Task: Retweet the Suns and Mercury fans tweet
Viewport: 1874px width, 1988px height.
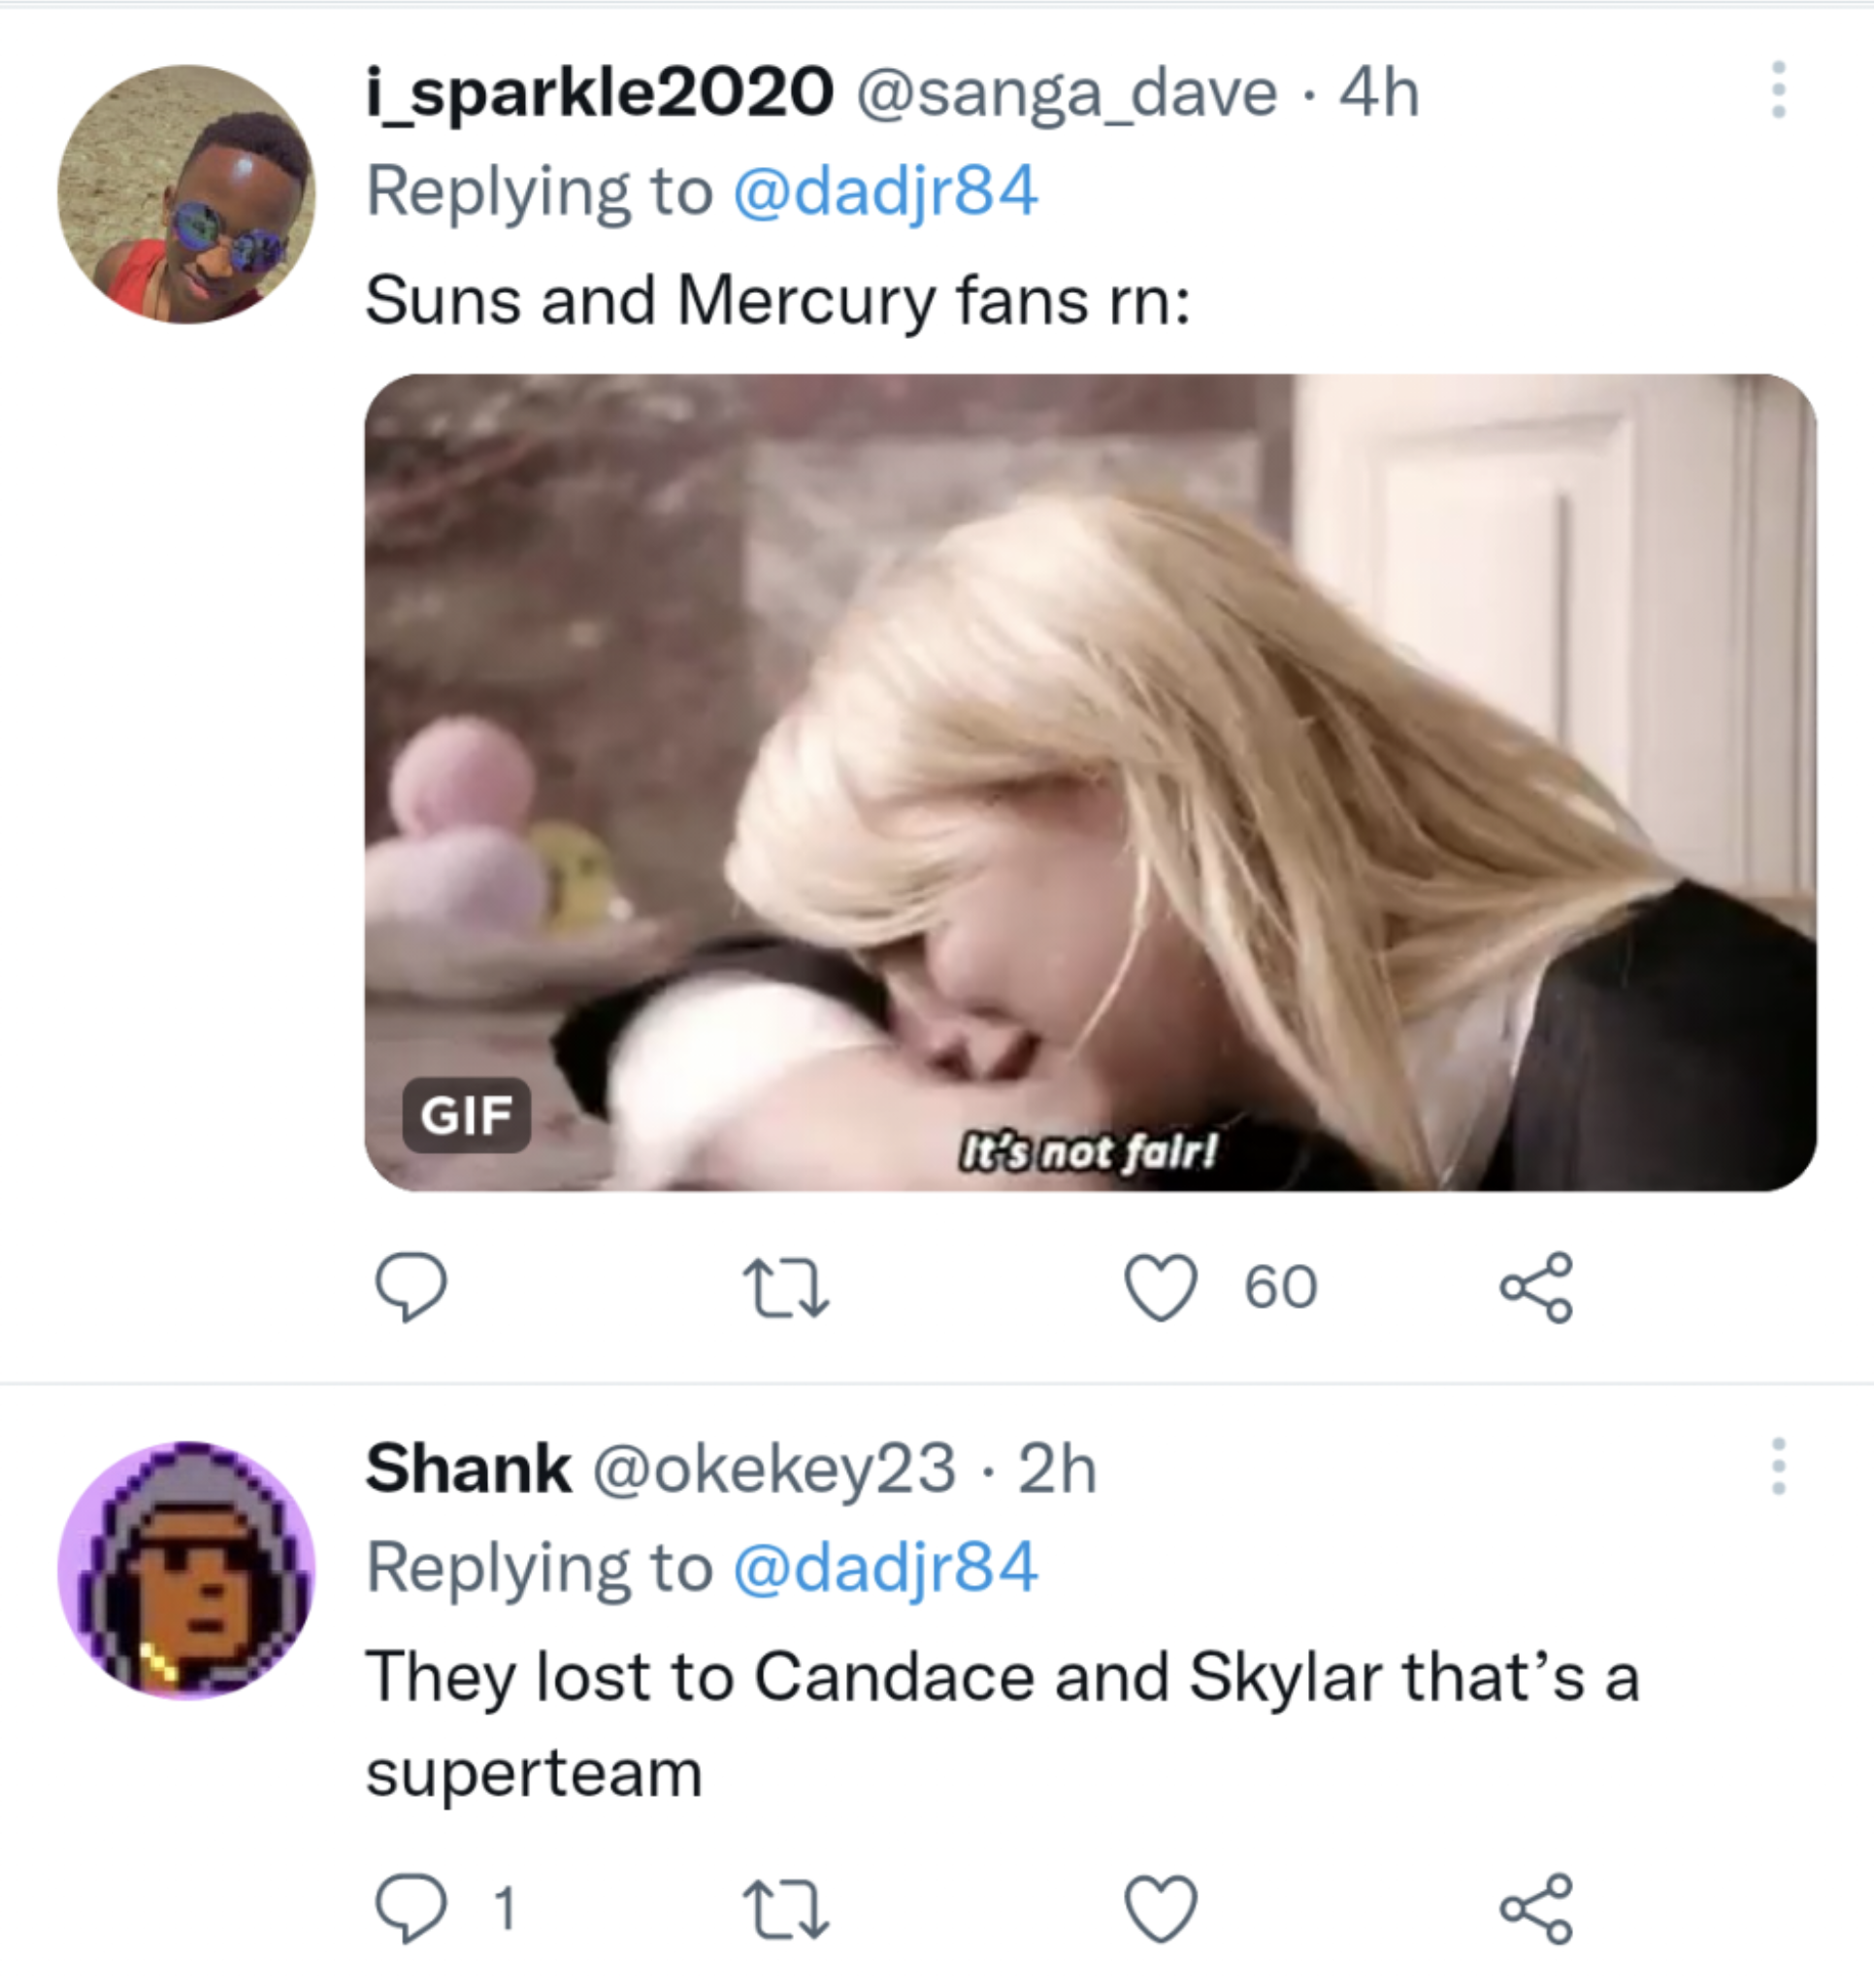Action: tap(786, 1287)
